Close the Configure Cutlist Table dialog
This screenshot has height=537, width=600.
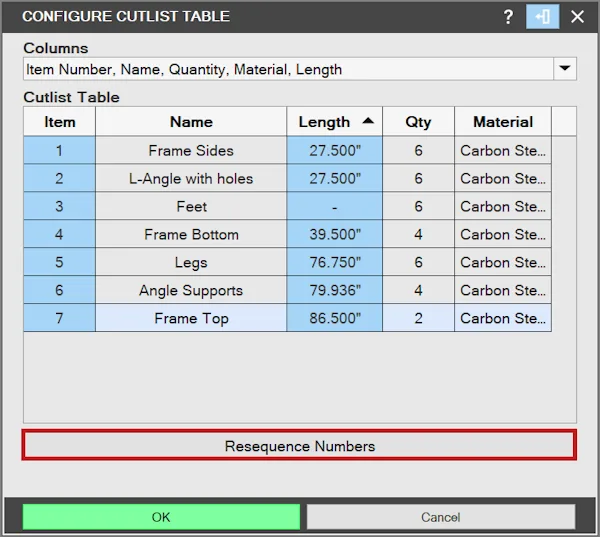(577, 17)
